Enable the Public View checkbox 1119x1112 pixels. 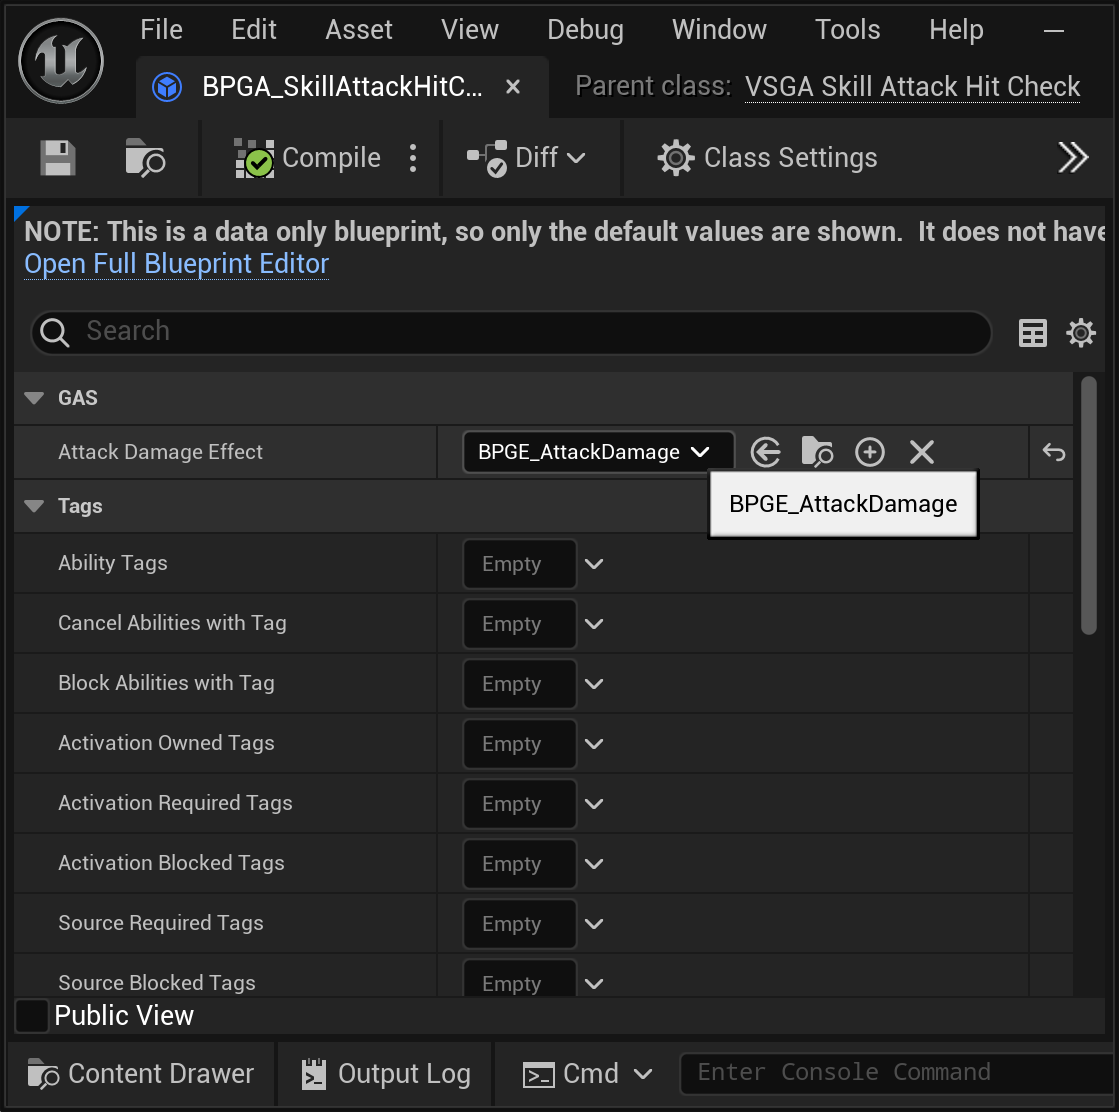(31, 1016)
